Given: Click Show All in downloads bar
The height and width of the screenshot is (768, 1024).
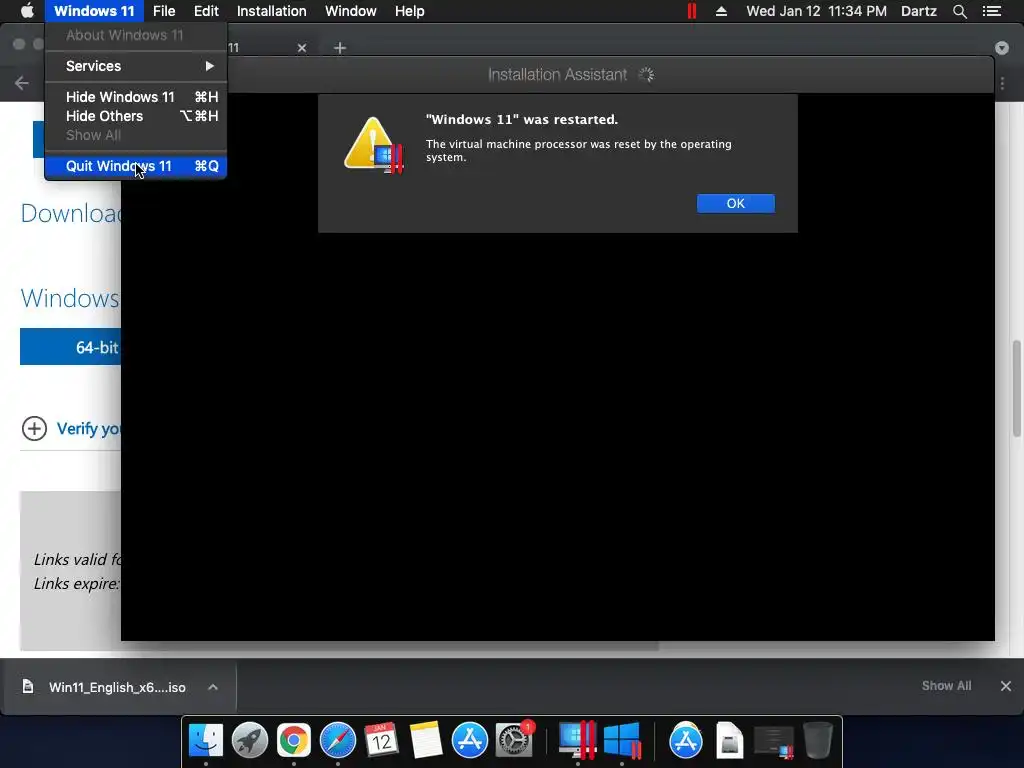Looking at the screenshot, I should (946, 686).
